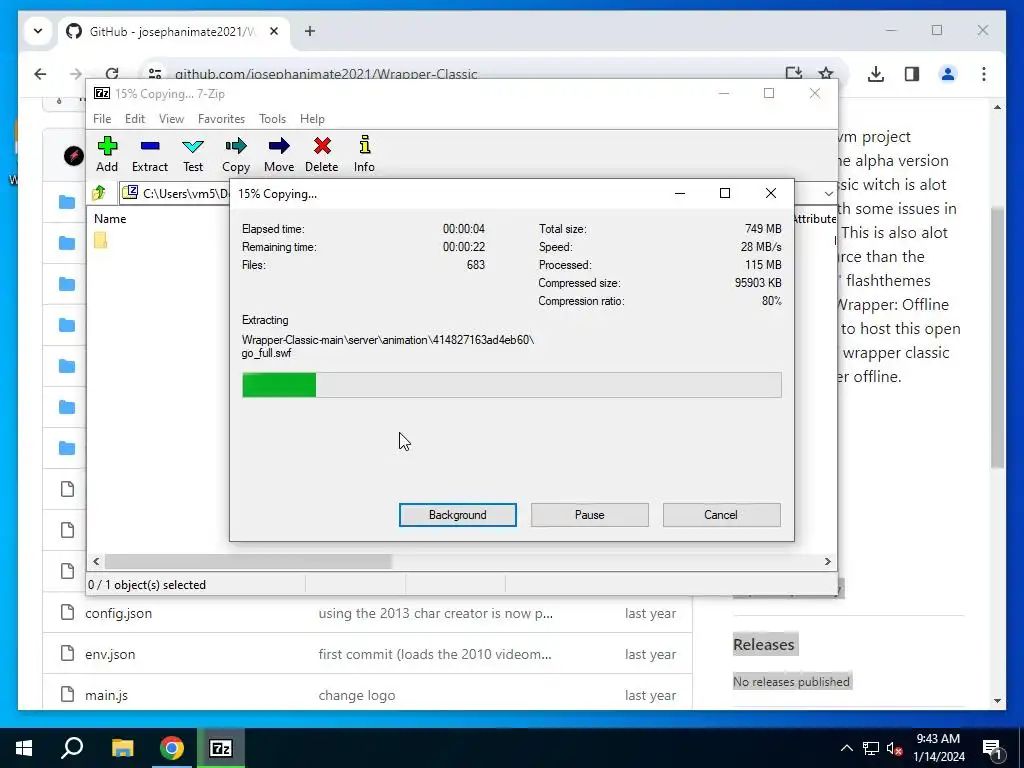Bookmark this page with the star icon
This screenshot has height=768, width=1024.
pos(826,74)
